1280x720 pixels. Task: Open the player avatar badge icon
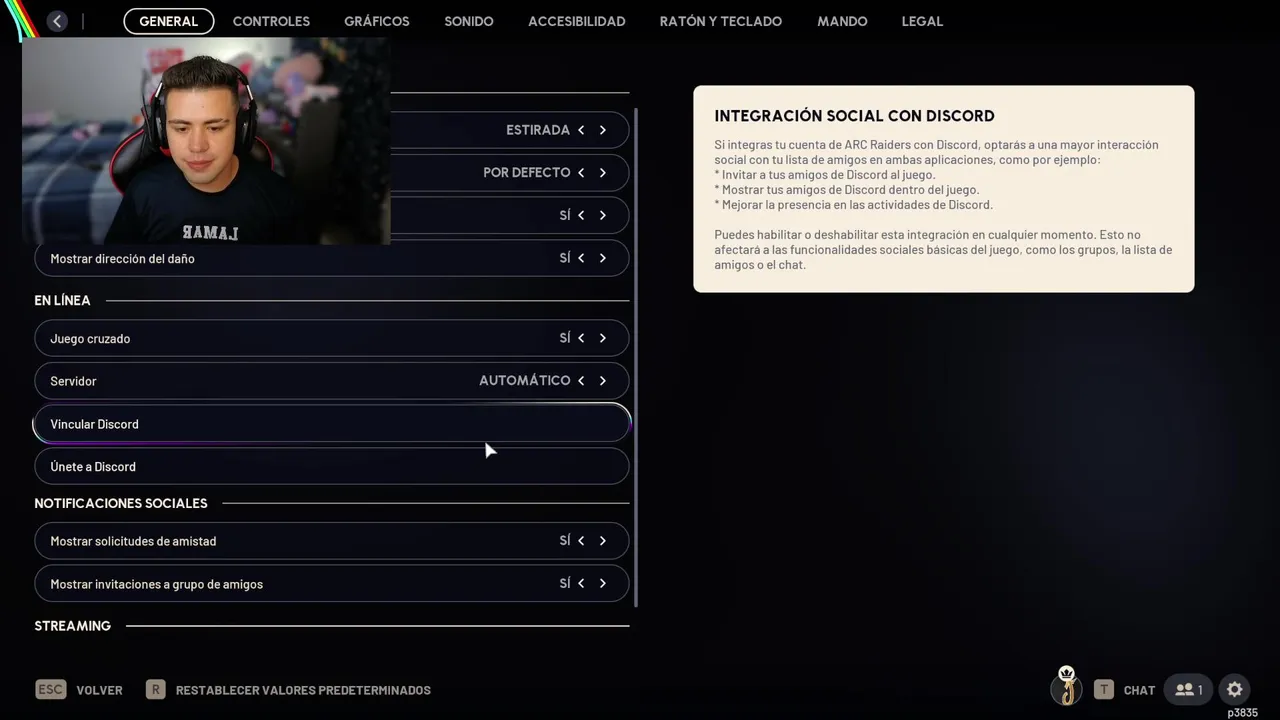pyautogui.click(x=1067, y=686)
